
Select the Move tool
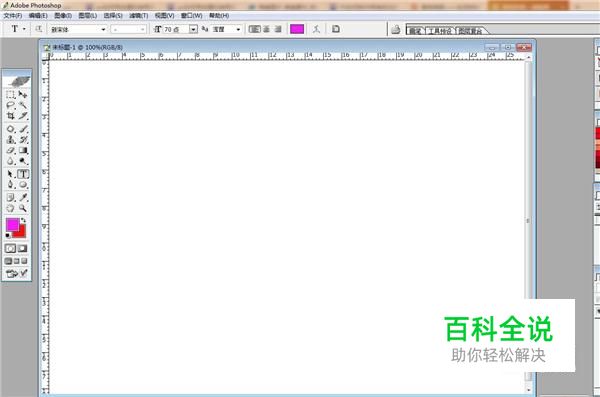tap(23, 94)
